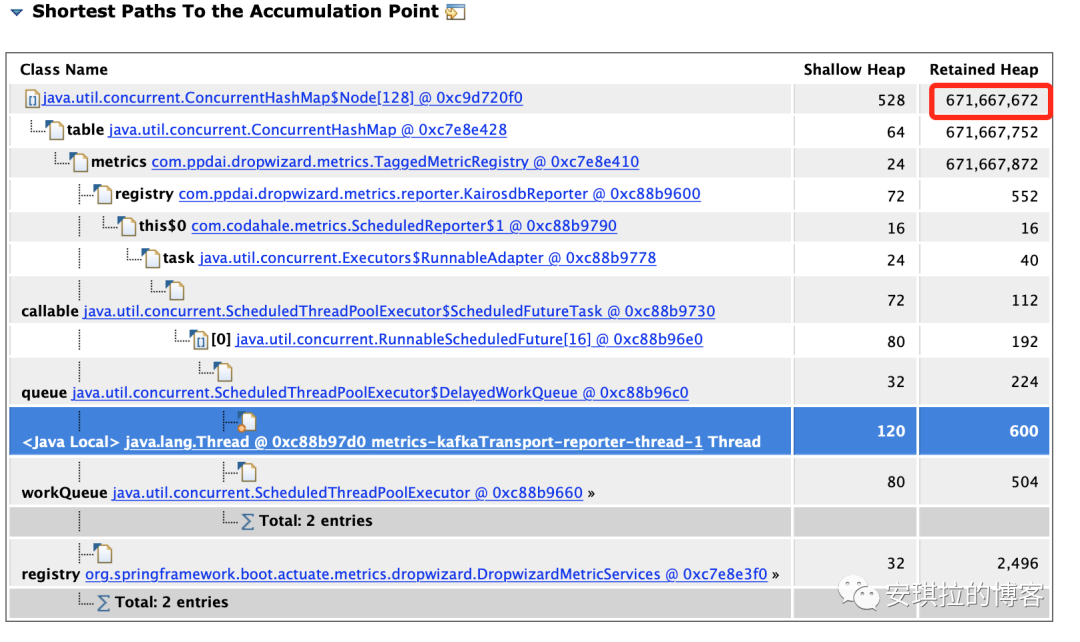1080x642 pixels.
Task: Click array icon beside [0] RunnableScheduledFuture
Action: pyautogui.click(x=200, y=340)
